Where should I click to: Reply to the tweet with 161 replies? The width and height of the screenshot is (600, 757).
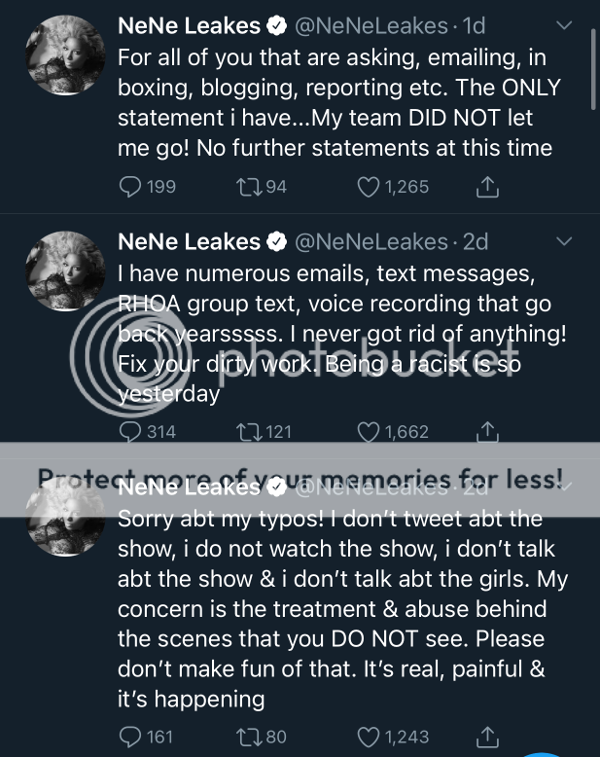click(131, 737)
